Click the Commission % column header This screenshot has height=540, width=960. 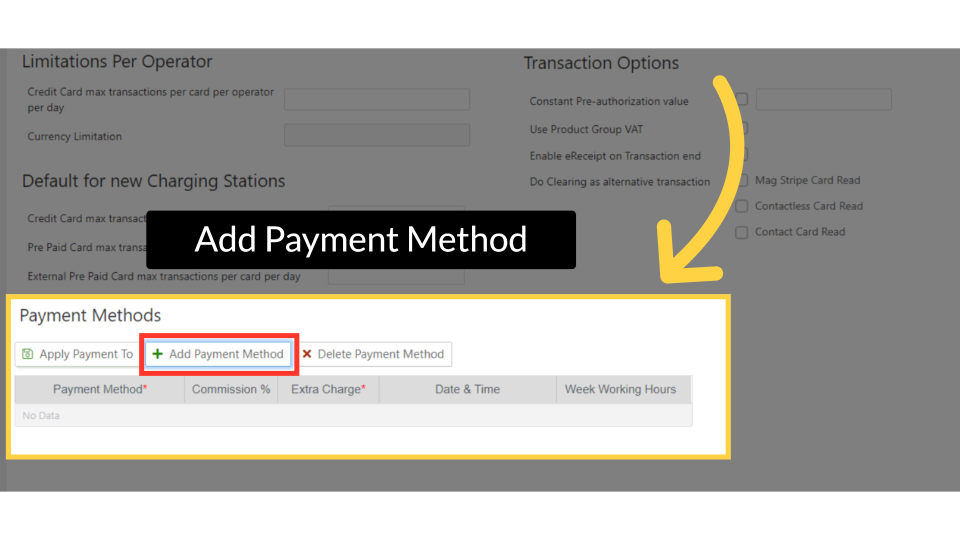coord(231,389)
